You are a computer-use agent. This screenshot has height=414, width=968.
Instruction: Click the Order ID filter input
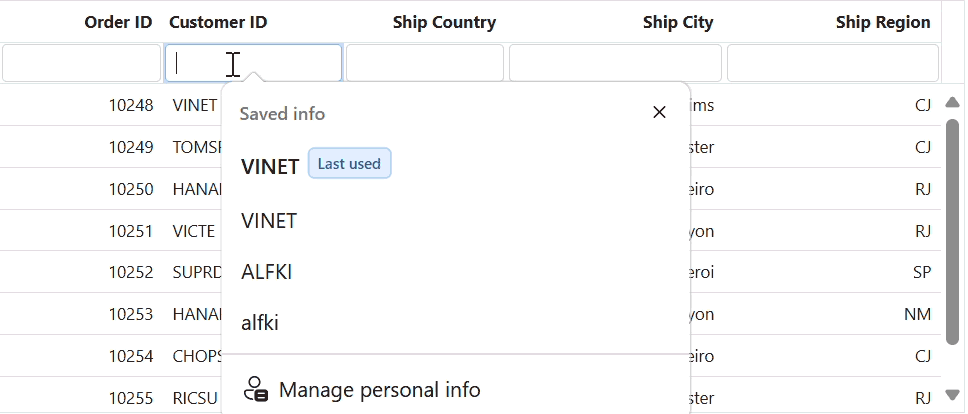pyautogui.click(x=81, y=63)
